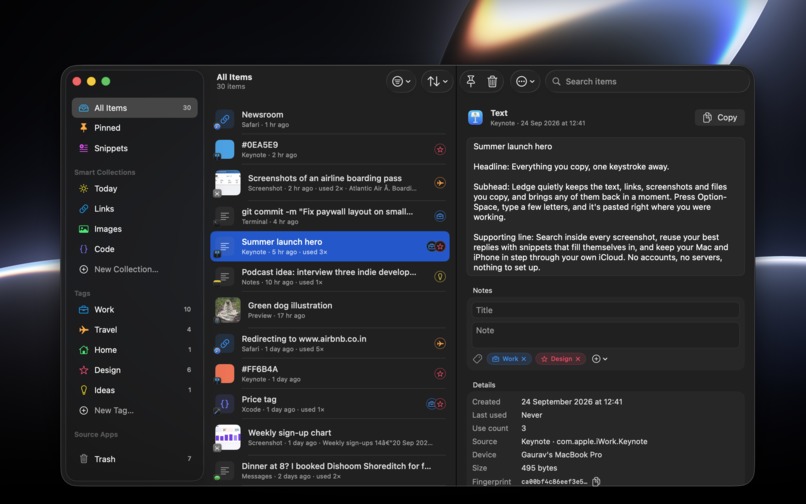Click New Tag… in the sidebar
806x504 pixels.
point(135,410)
